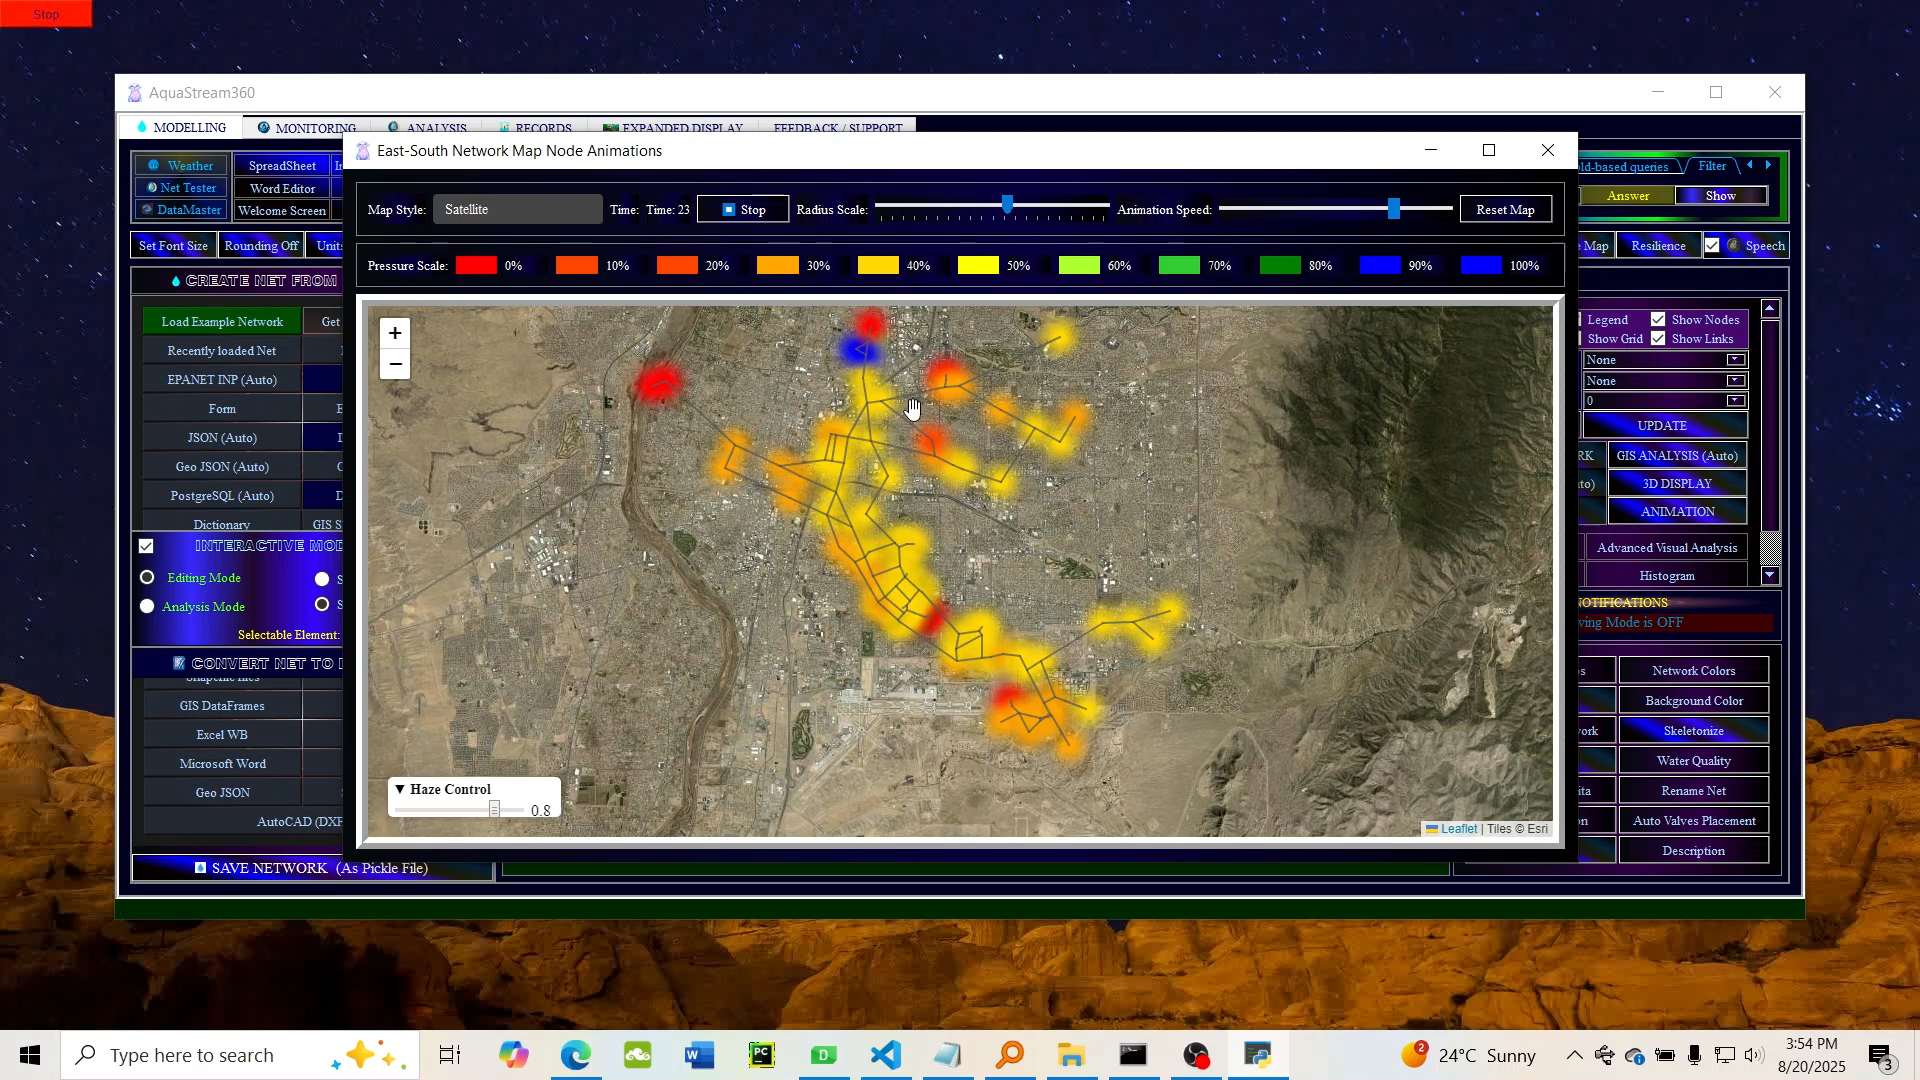Stop the node animation playback
Image resolution: width=1920 pixels, height=1080 pixels.
coord(743,210)
